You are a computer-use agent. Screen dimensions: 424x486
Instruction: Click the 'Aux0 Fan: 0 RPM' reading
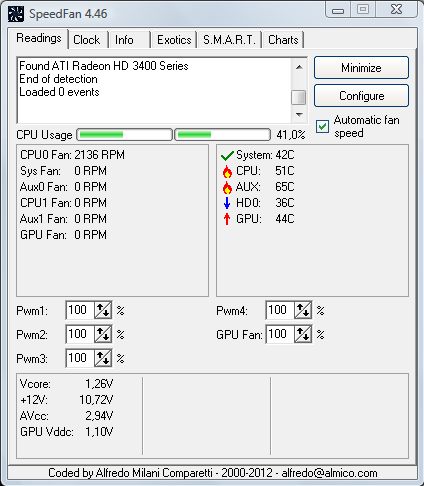coord(63,187)
